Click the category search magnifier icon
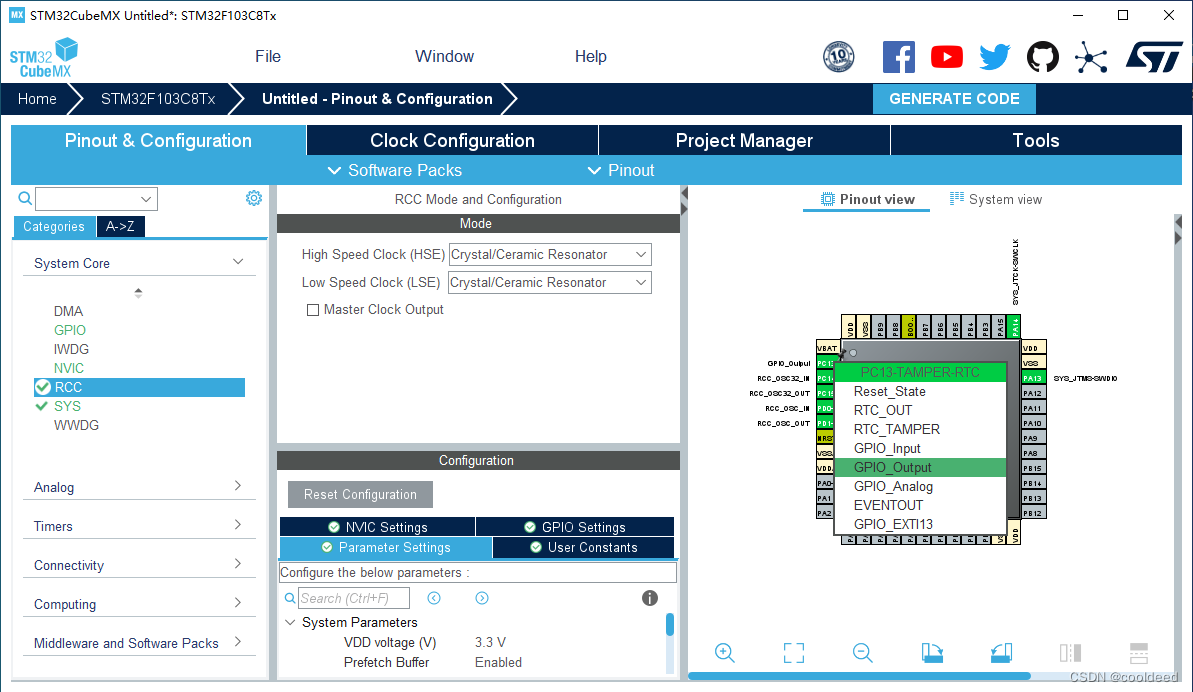Viewport: 1193px width, 692px height. (x=25, y=198)
